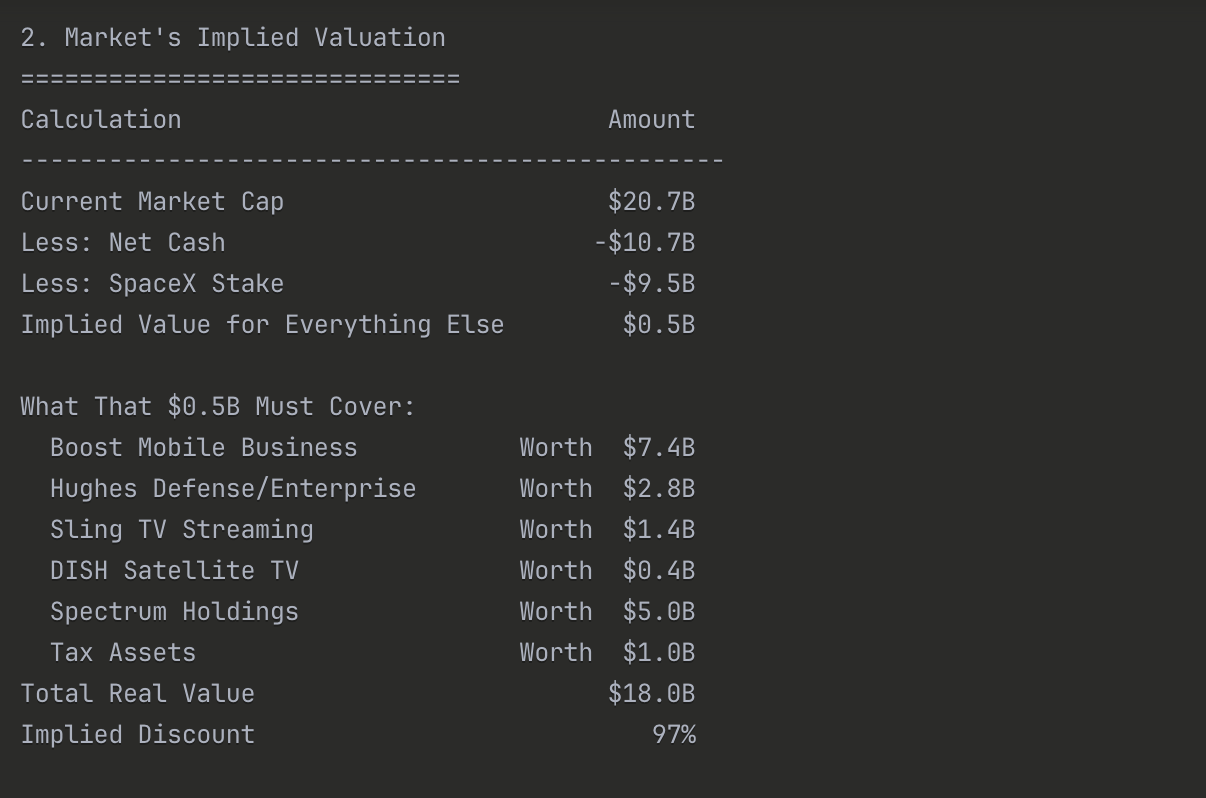Click the $0.5B implied value amount
The image size is (1206, 798).
point(659,325)
